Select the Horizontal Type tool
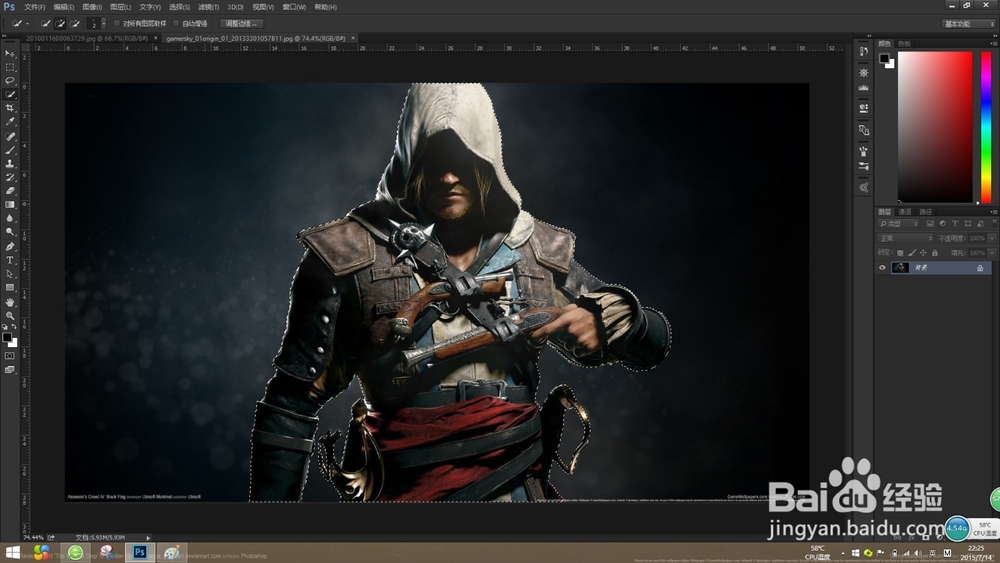Screen dimensions: 1000x563 point(10,260)
